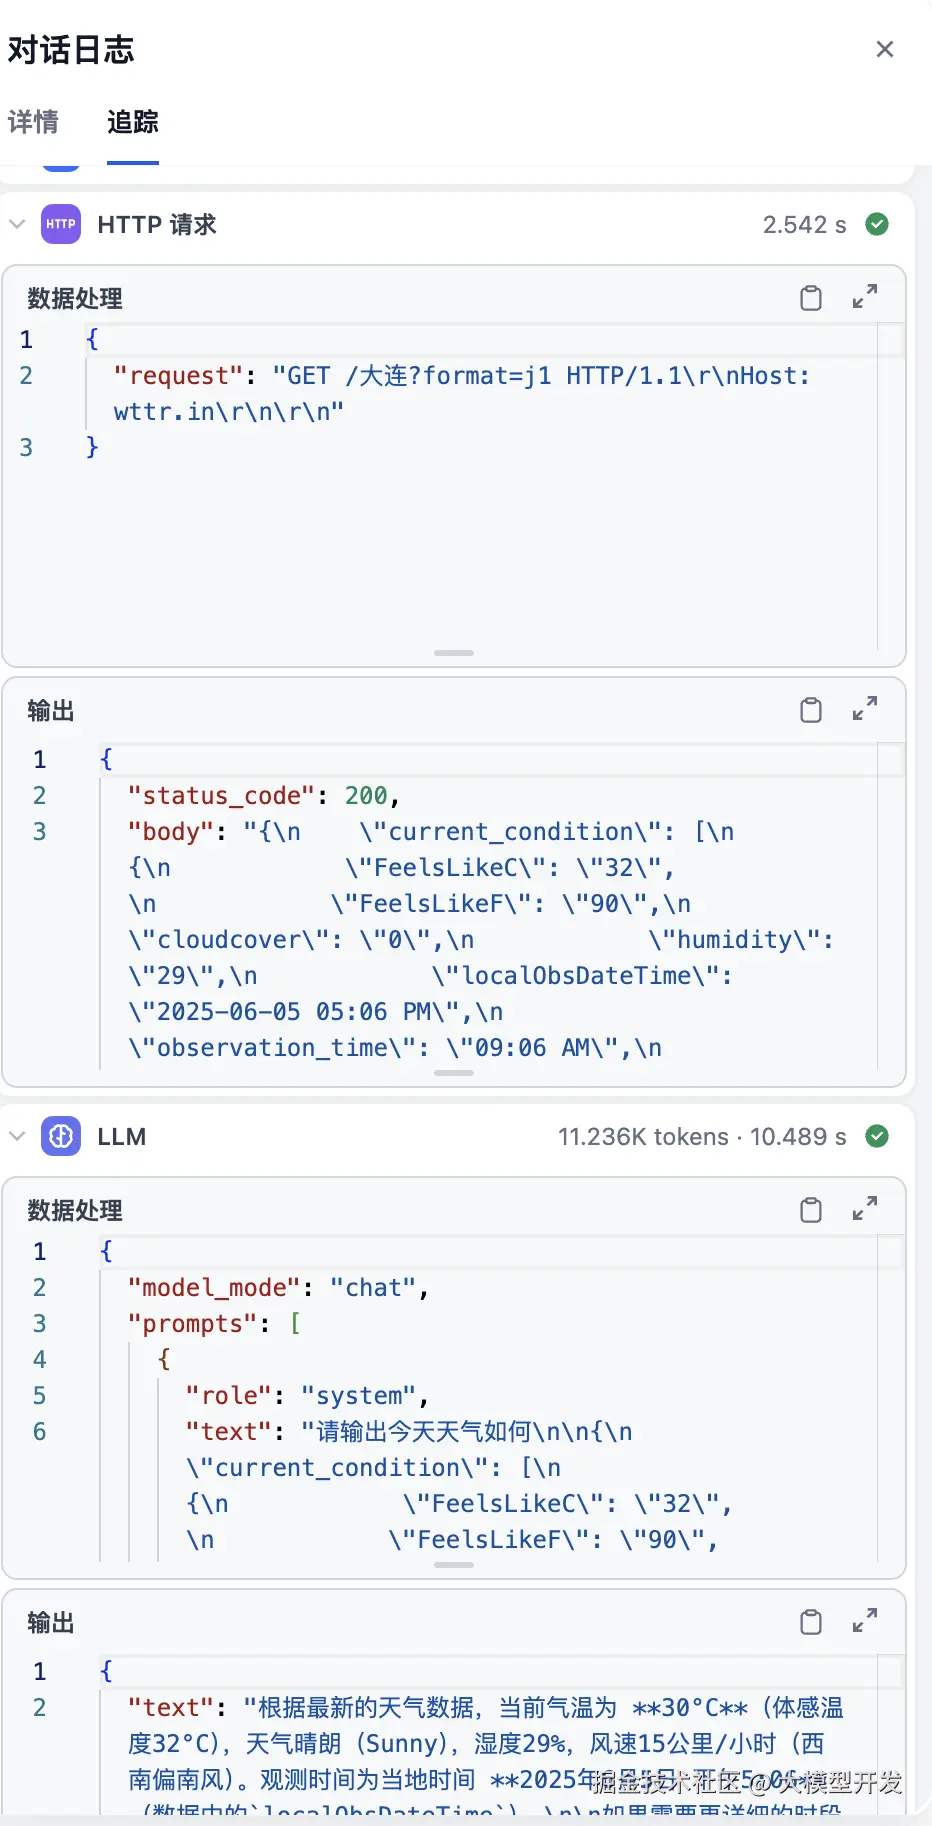The width and height of the screenshot is (932, 1826).
Task: Expand the LLM data processing panel fullscreen
Action: [x=865, y=1209]
